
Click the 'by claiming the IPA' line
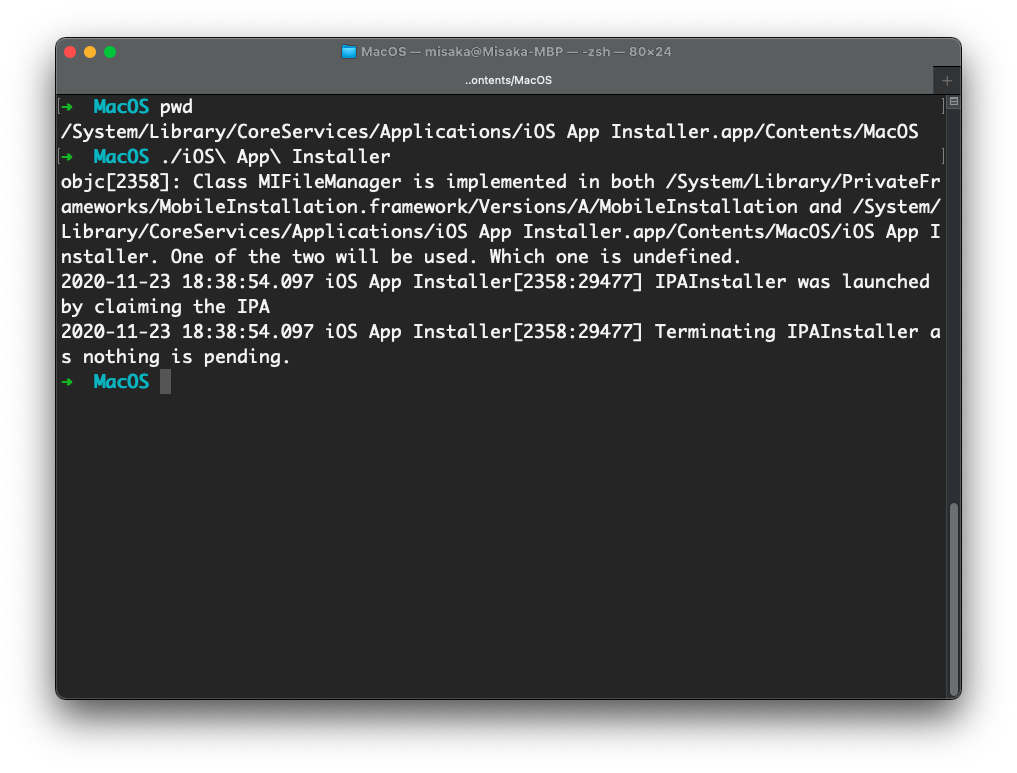click(x=165, y=307)
